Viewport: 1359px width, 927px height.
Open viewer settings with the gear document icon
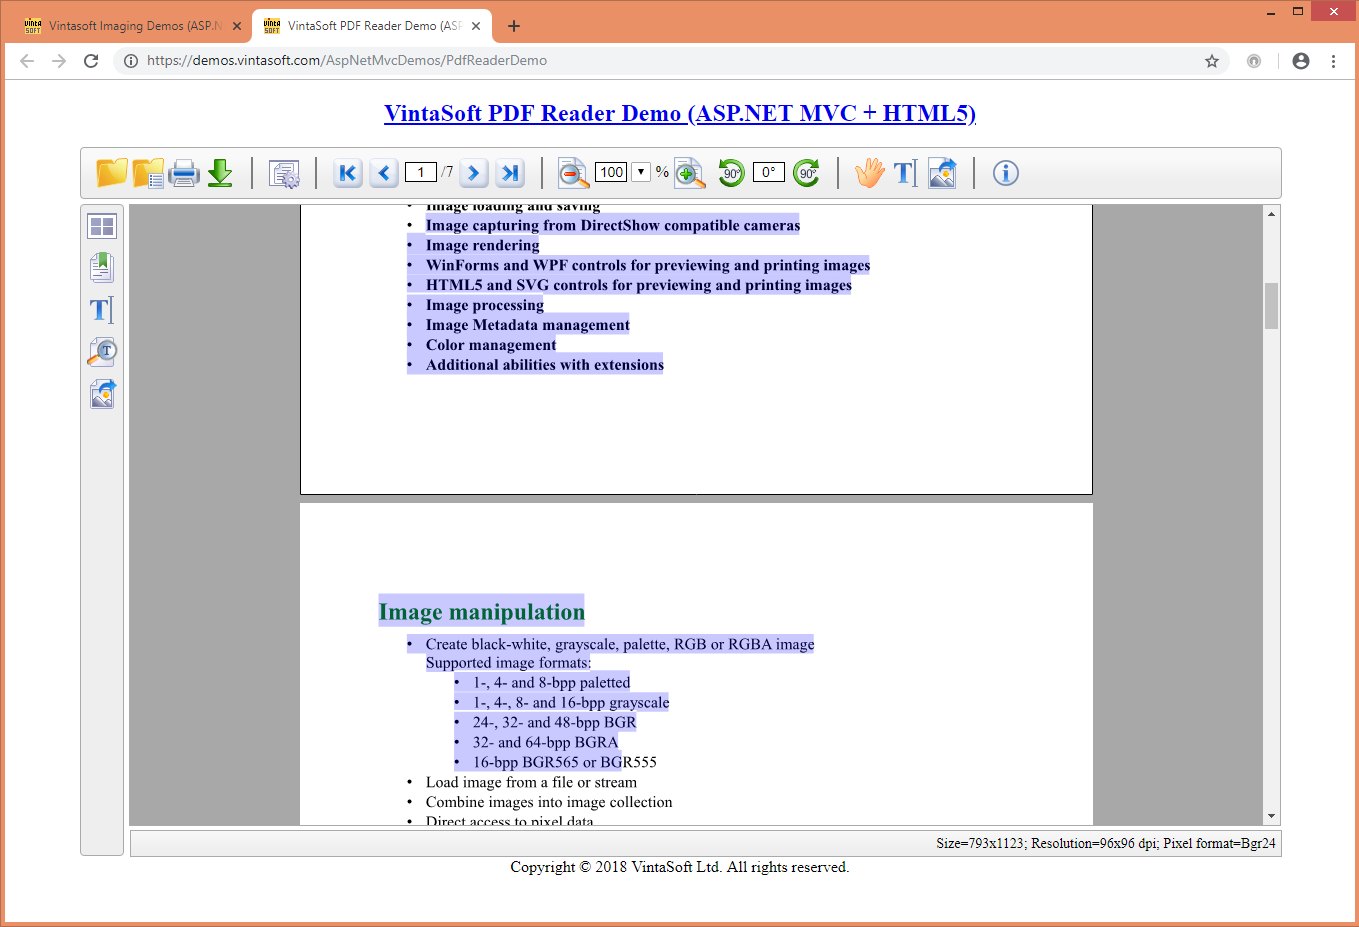[x=285, y=174]
